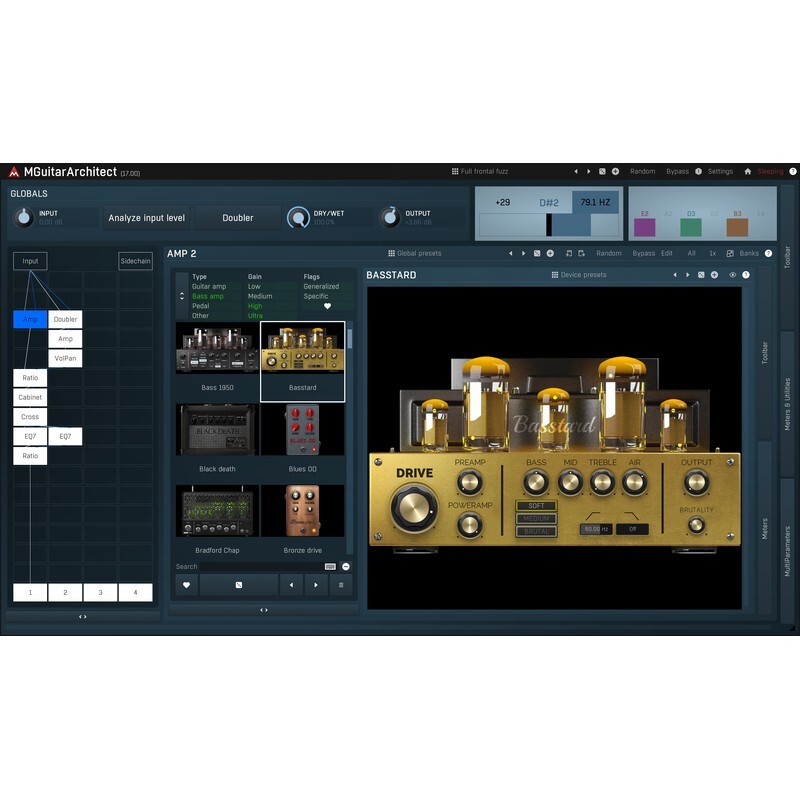The height and width of the screenshot is (800, 800).
Task: Add new global preset with plus icon
Action: [550, 254]
